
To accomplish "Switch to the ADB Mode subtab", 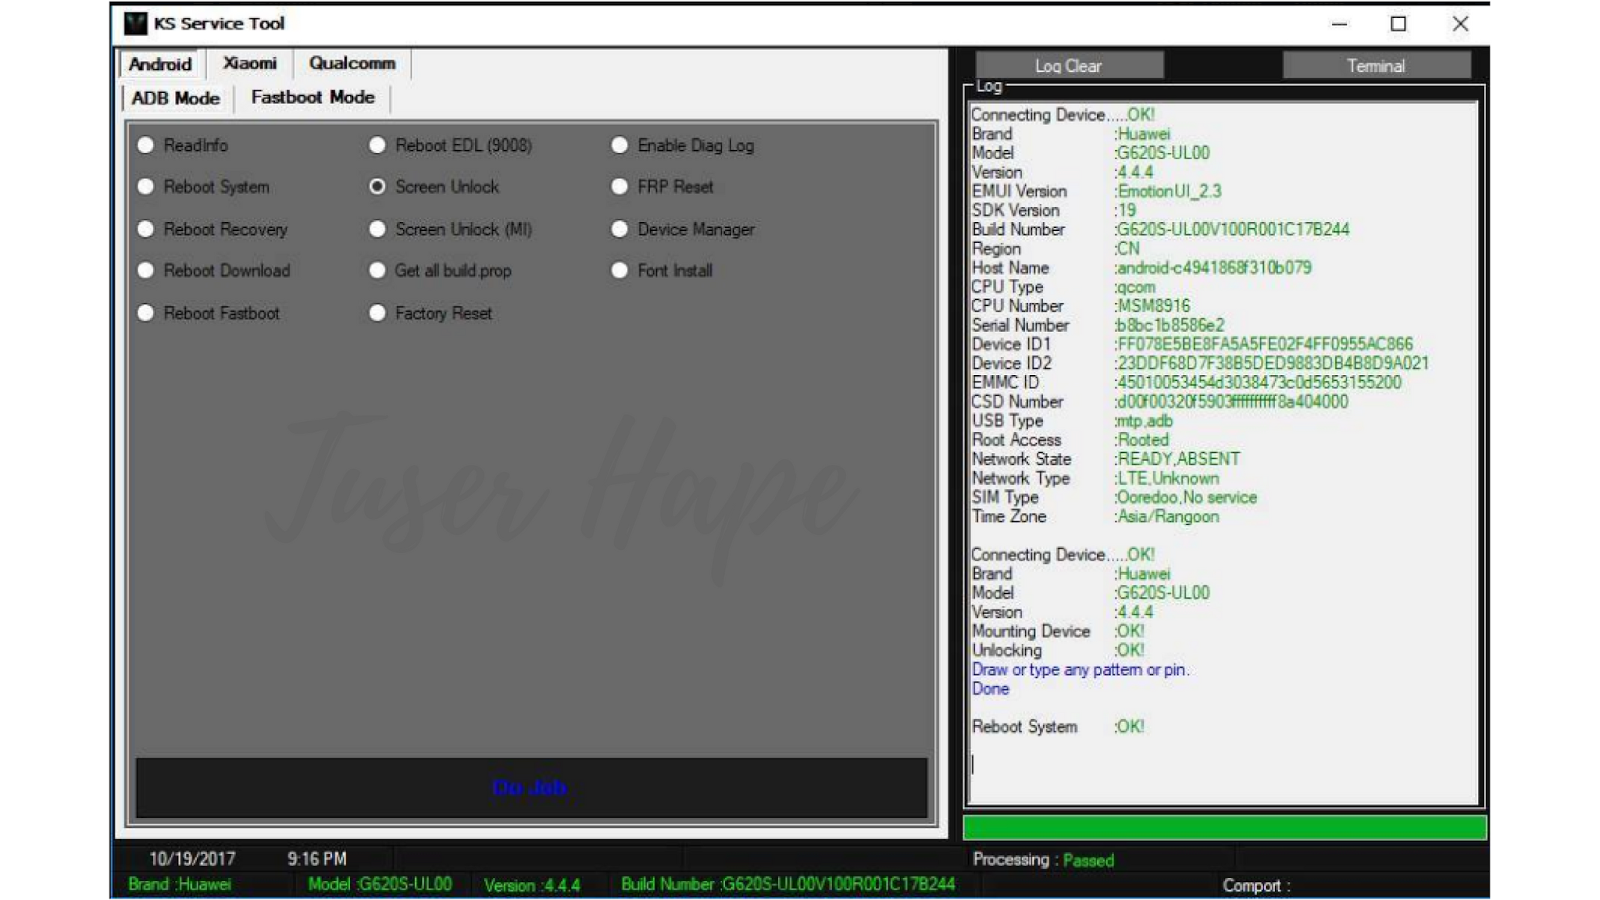I will click(176, 98).
